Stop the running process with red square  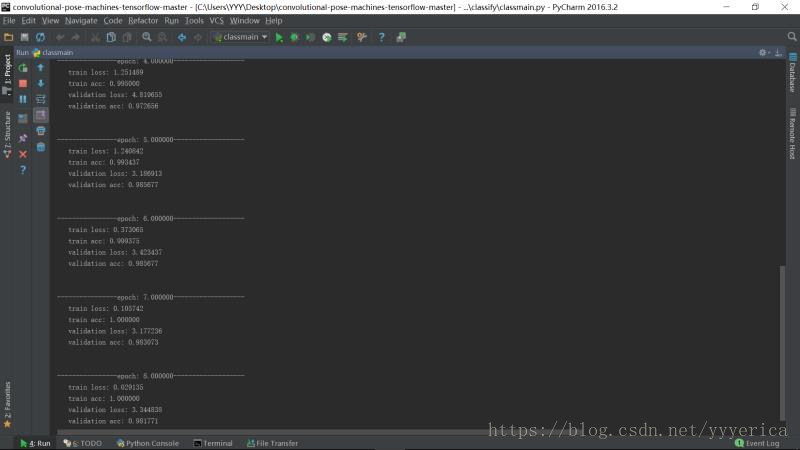[x=23, y=83]
